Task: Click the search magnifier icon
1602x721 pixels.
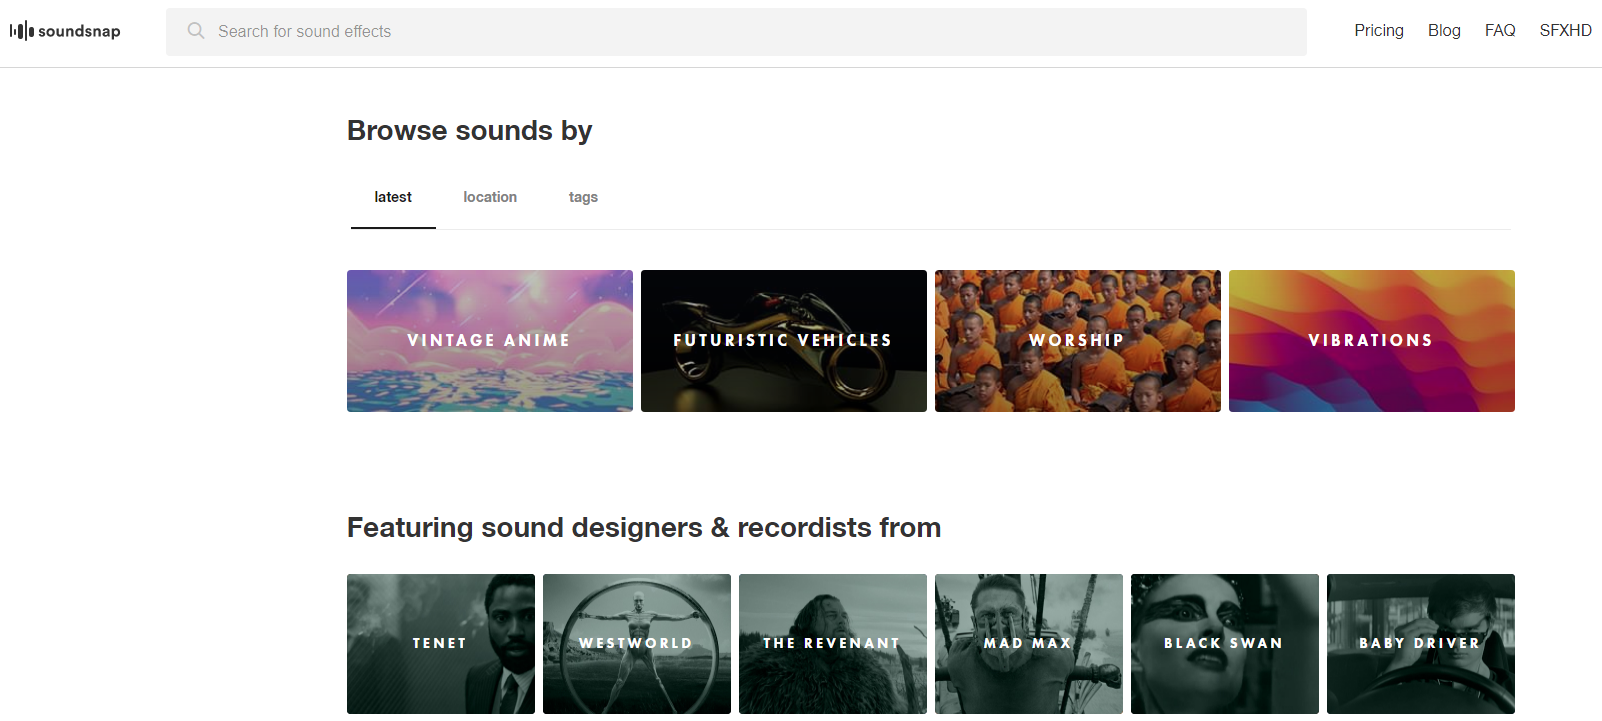Action: (196, 31)
